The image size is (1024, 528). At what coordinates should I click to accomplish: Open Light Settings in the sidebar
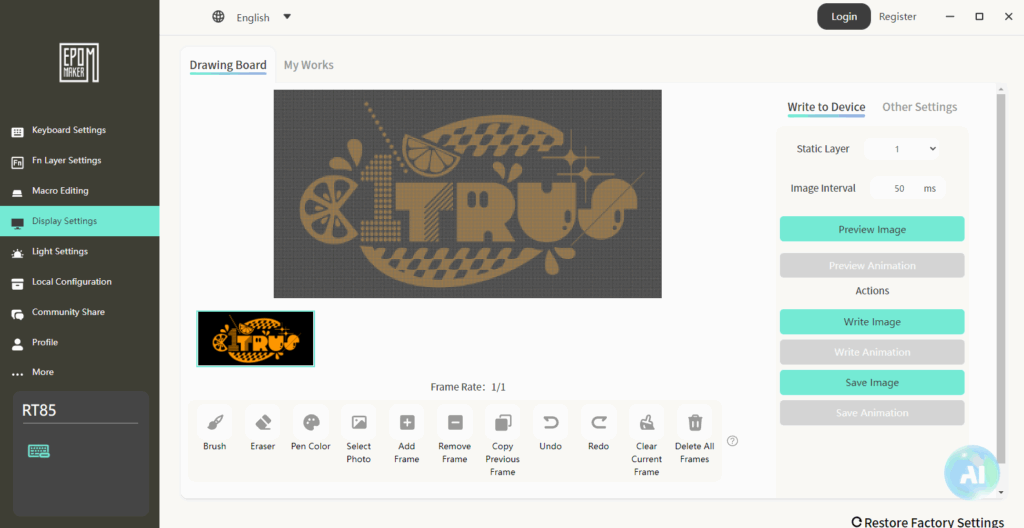[60, 252]
